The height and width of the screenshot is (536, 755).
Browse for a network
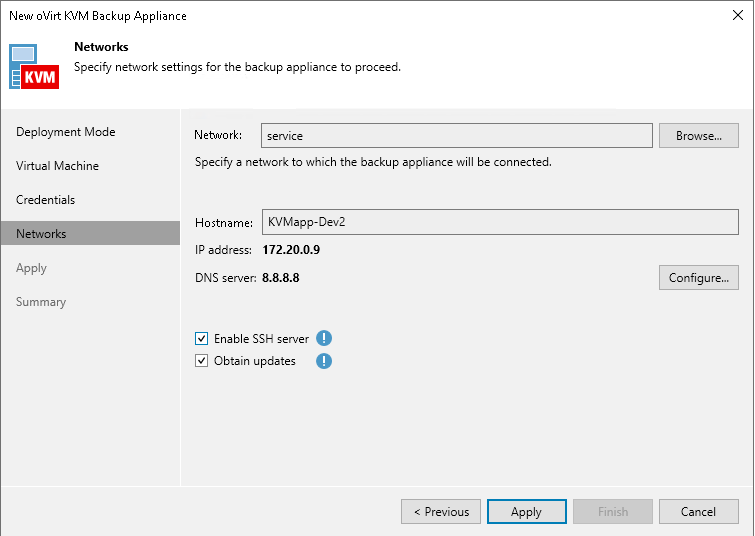pos(698,136)
